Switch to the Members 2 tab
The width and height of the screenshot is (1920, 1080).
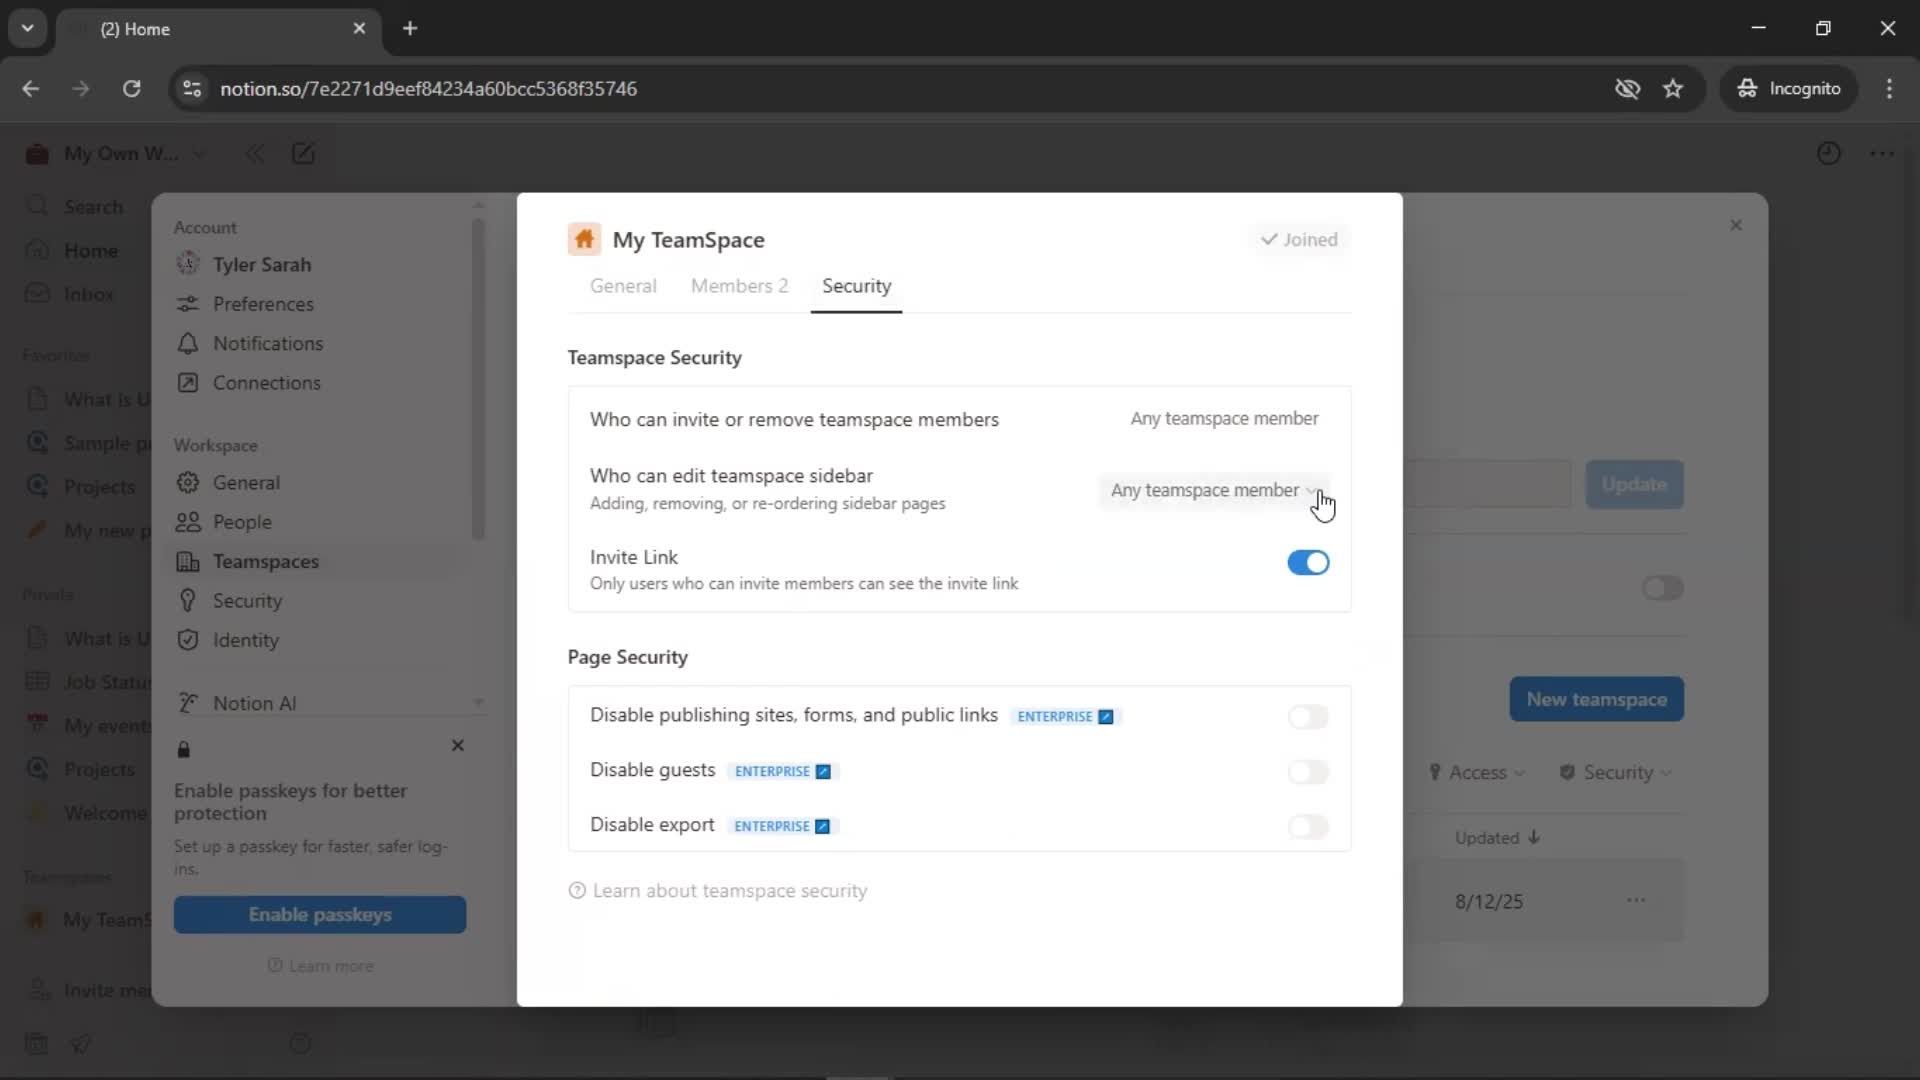click(x=739, y=287)
